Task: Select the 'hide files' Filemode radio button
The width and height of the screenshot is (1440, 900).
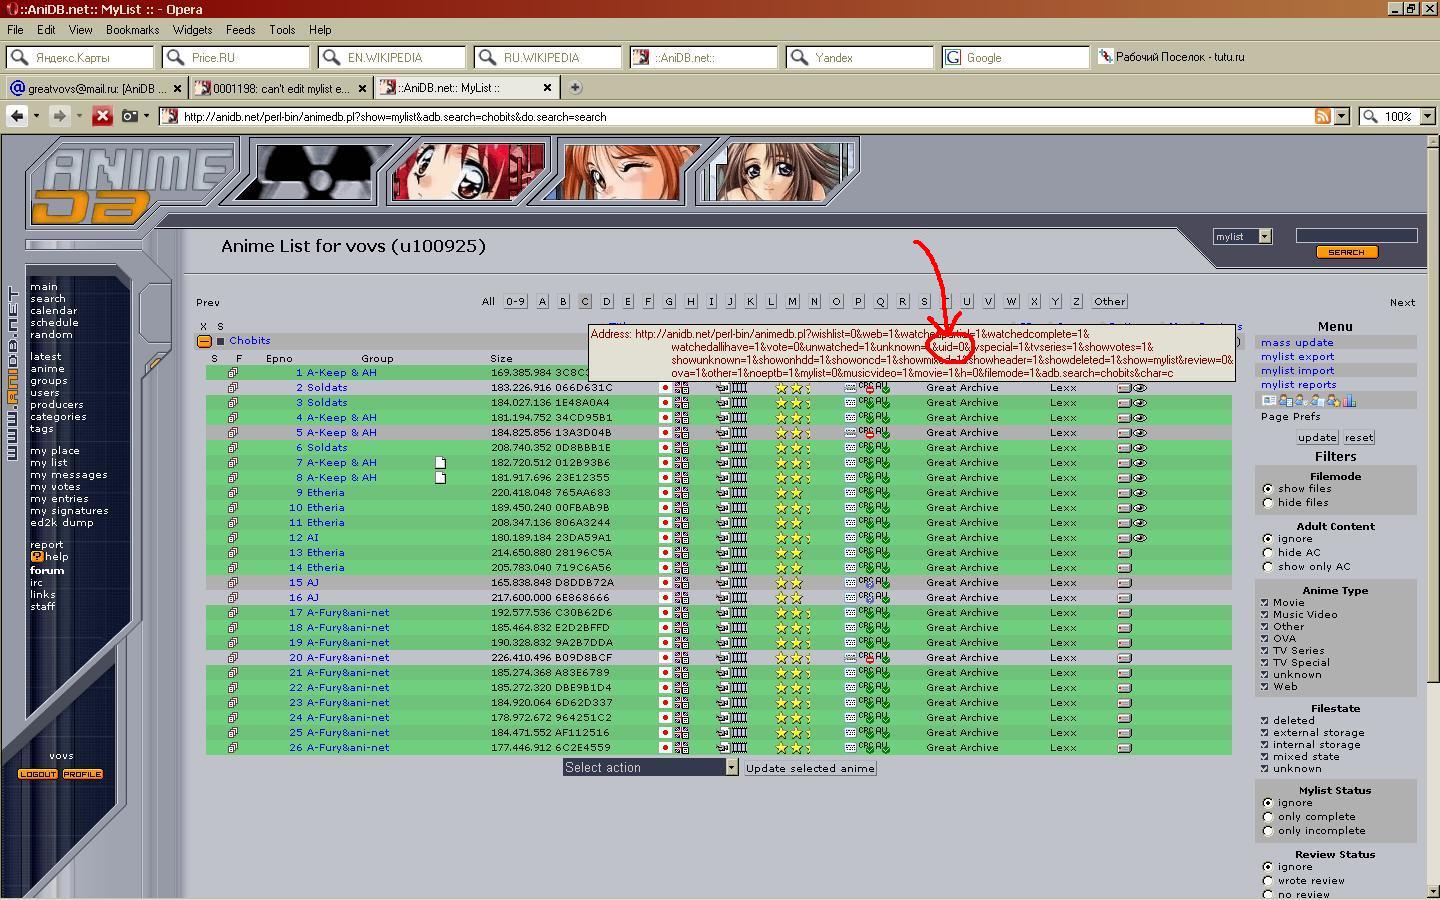Action: [1268, 503]
